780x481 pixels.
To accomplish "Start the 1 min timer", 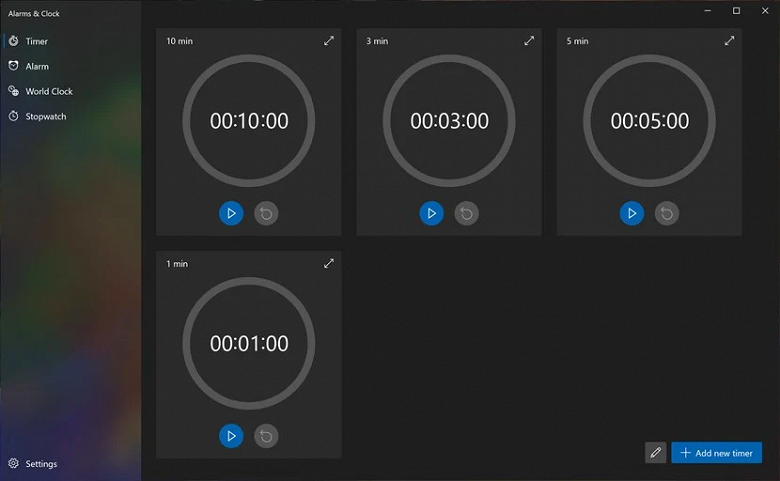I will 231,436.
